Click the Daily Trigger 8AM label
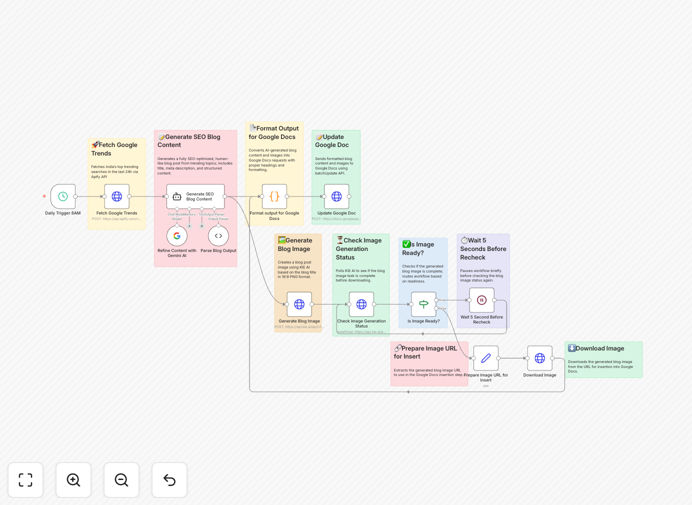 63,213
